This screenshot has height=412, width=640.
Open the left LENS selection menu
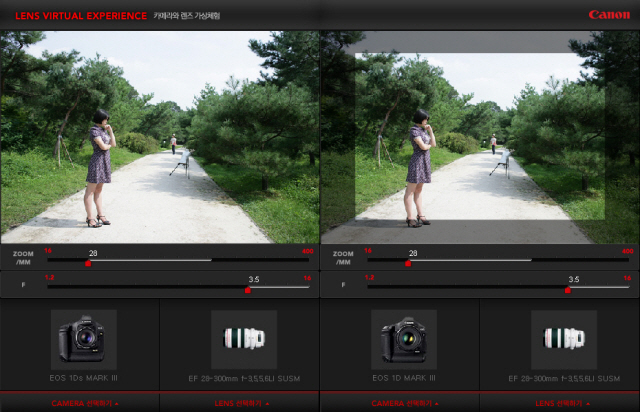(x=241, y=403)
